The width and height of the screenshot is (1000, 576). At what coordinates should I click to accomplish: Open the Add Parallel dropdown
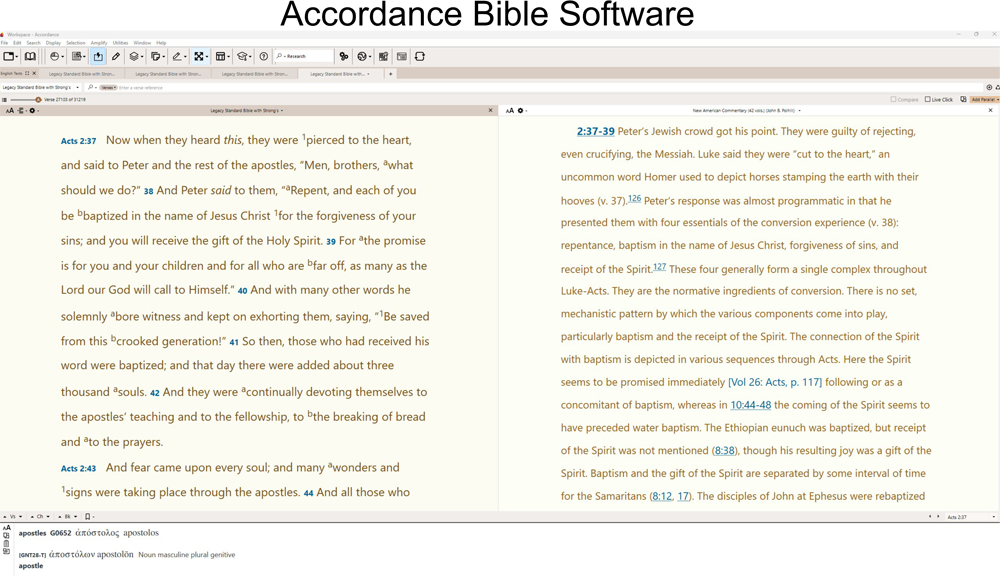tap(985, 100)
